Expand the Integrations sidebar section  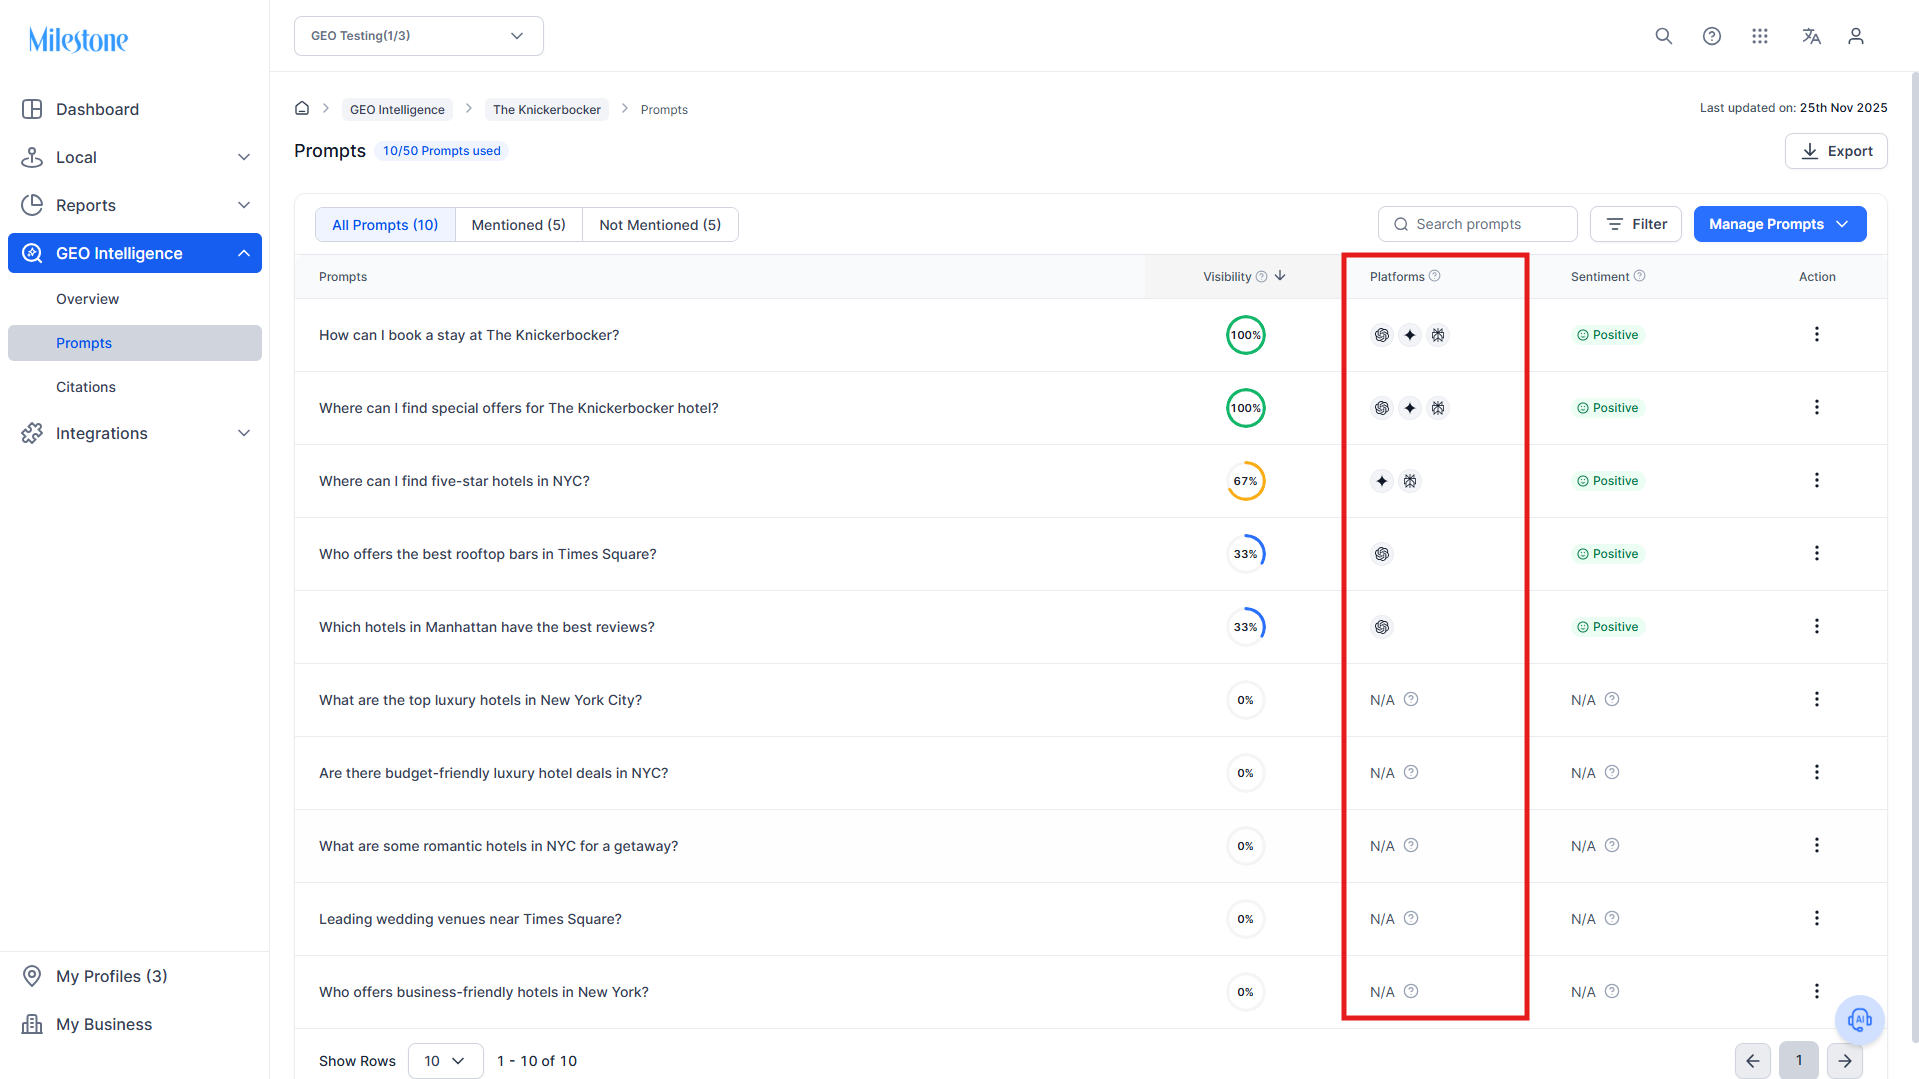(x=135, y=433)
